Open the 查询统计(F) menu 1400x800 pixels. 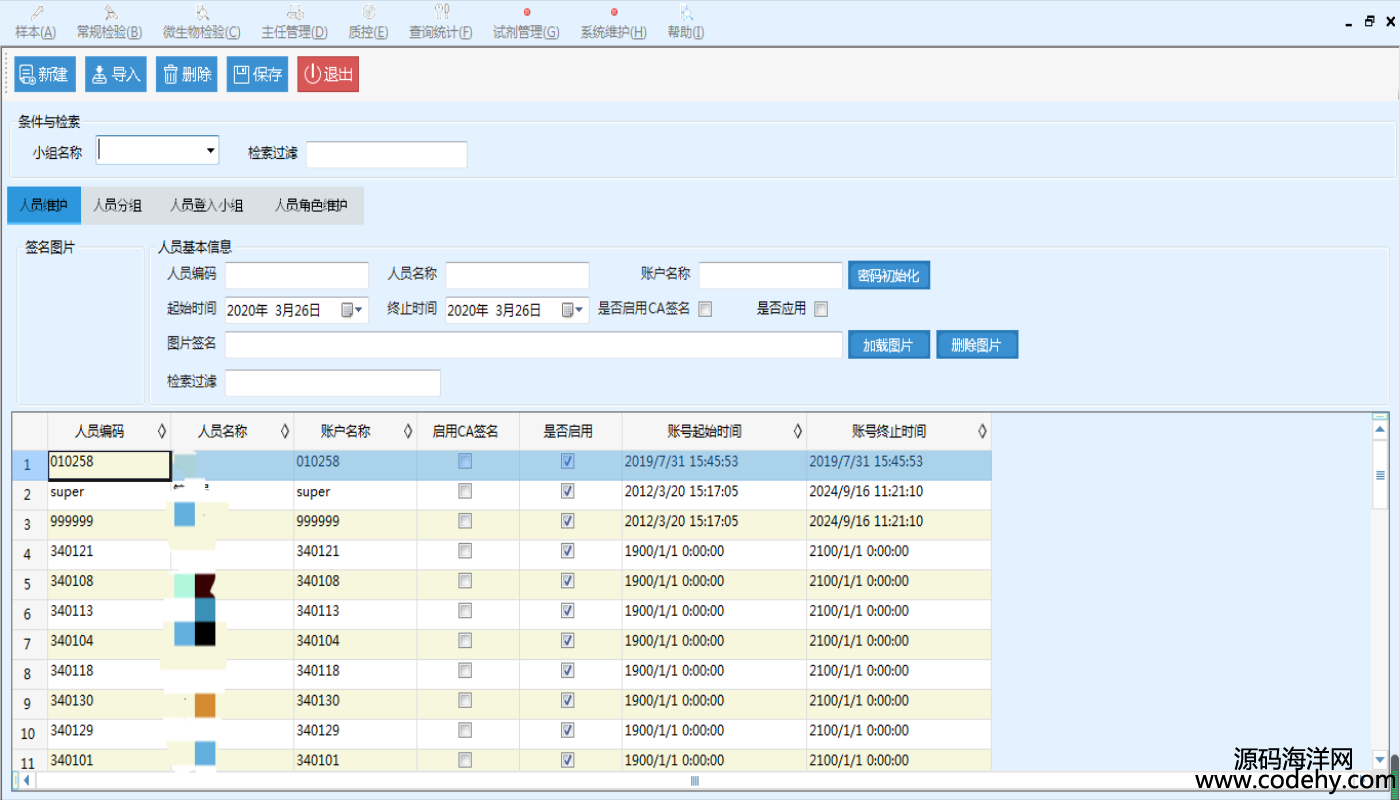[440, 23]
